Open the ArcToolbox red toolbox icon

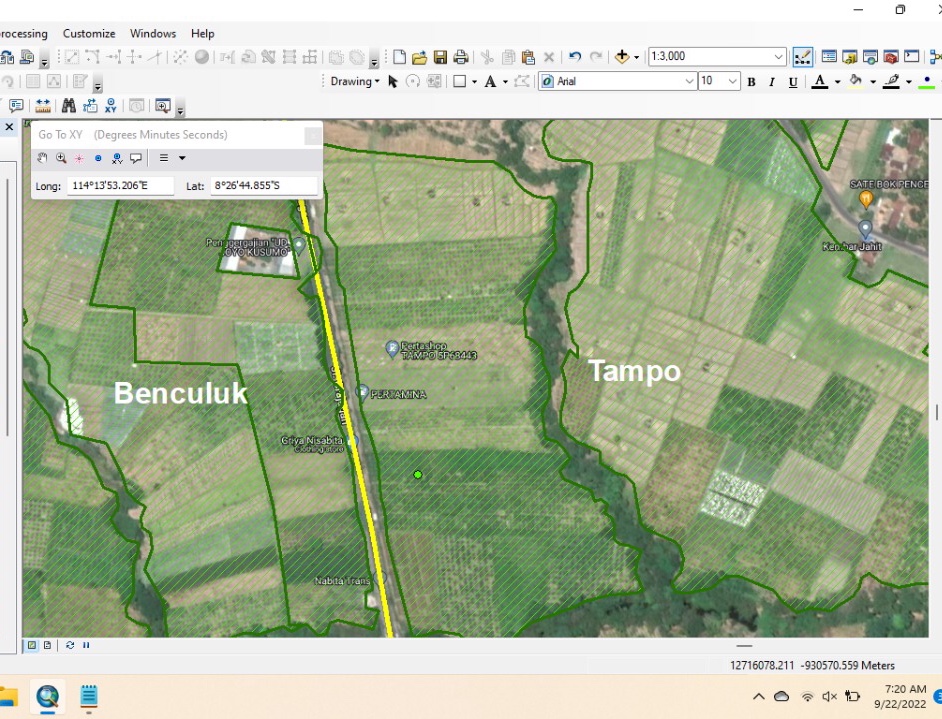point(890,57)
